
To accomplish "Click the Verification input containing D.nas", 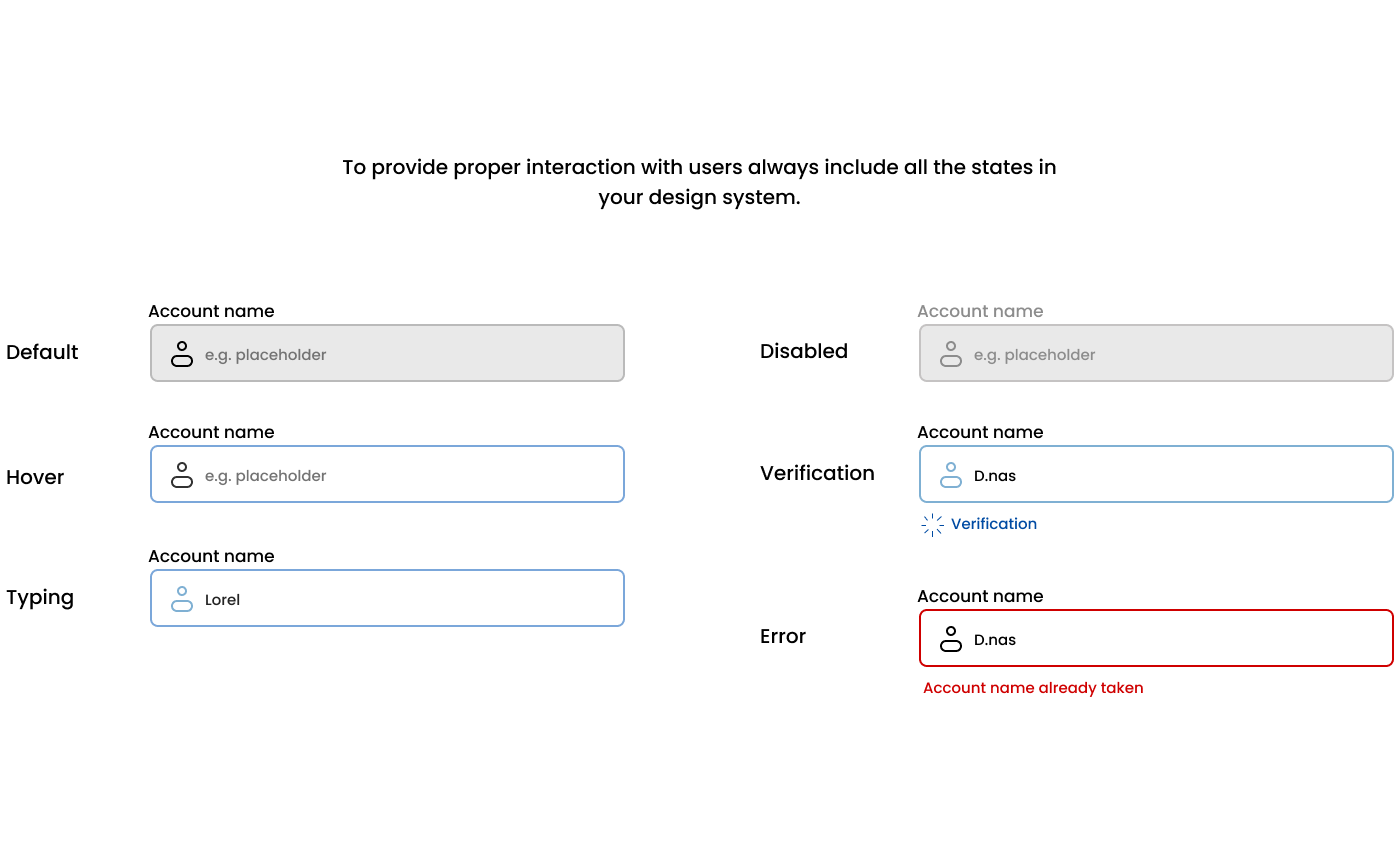I will [x=1156, y=474].
